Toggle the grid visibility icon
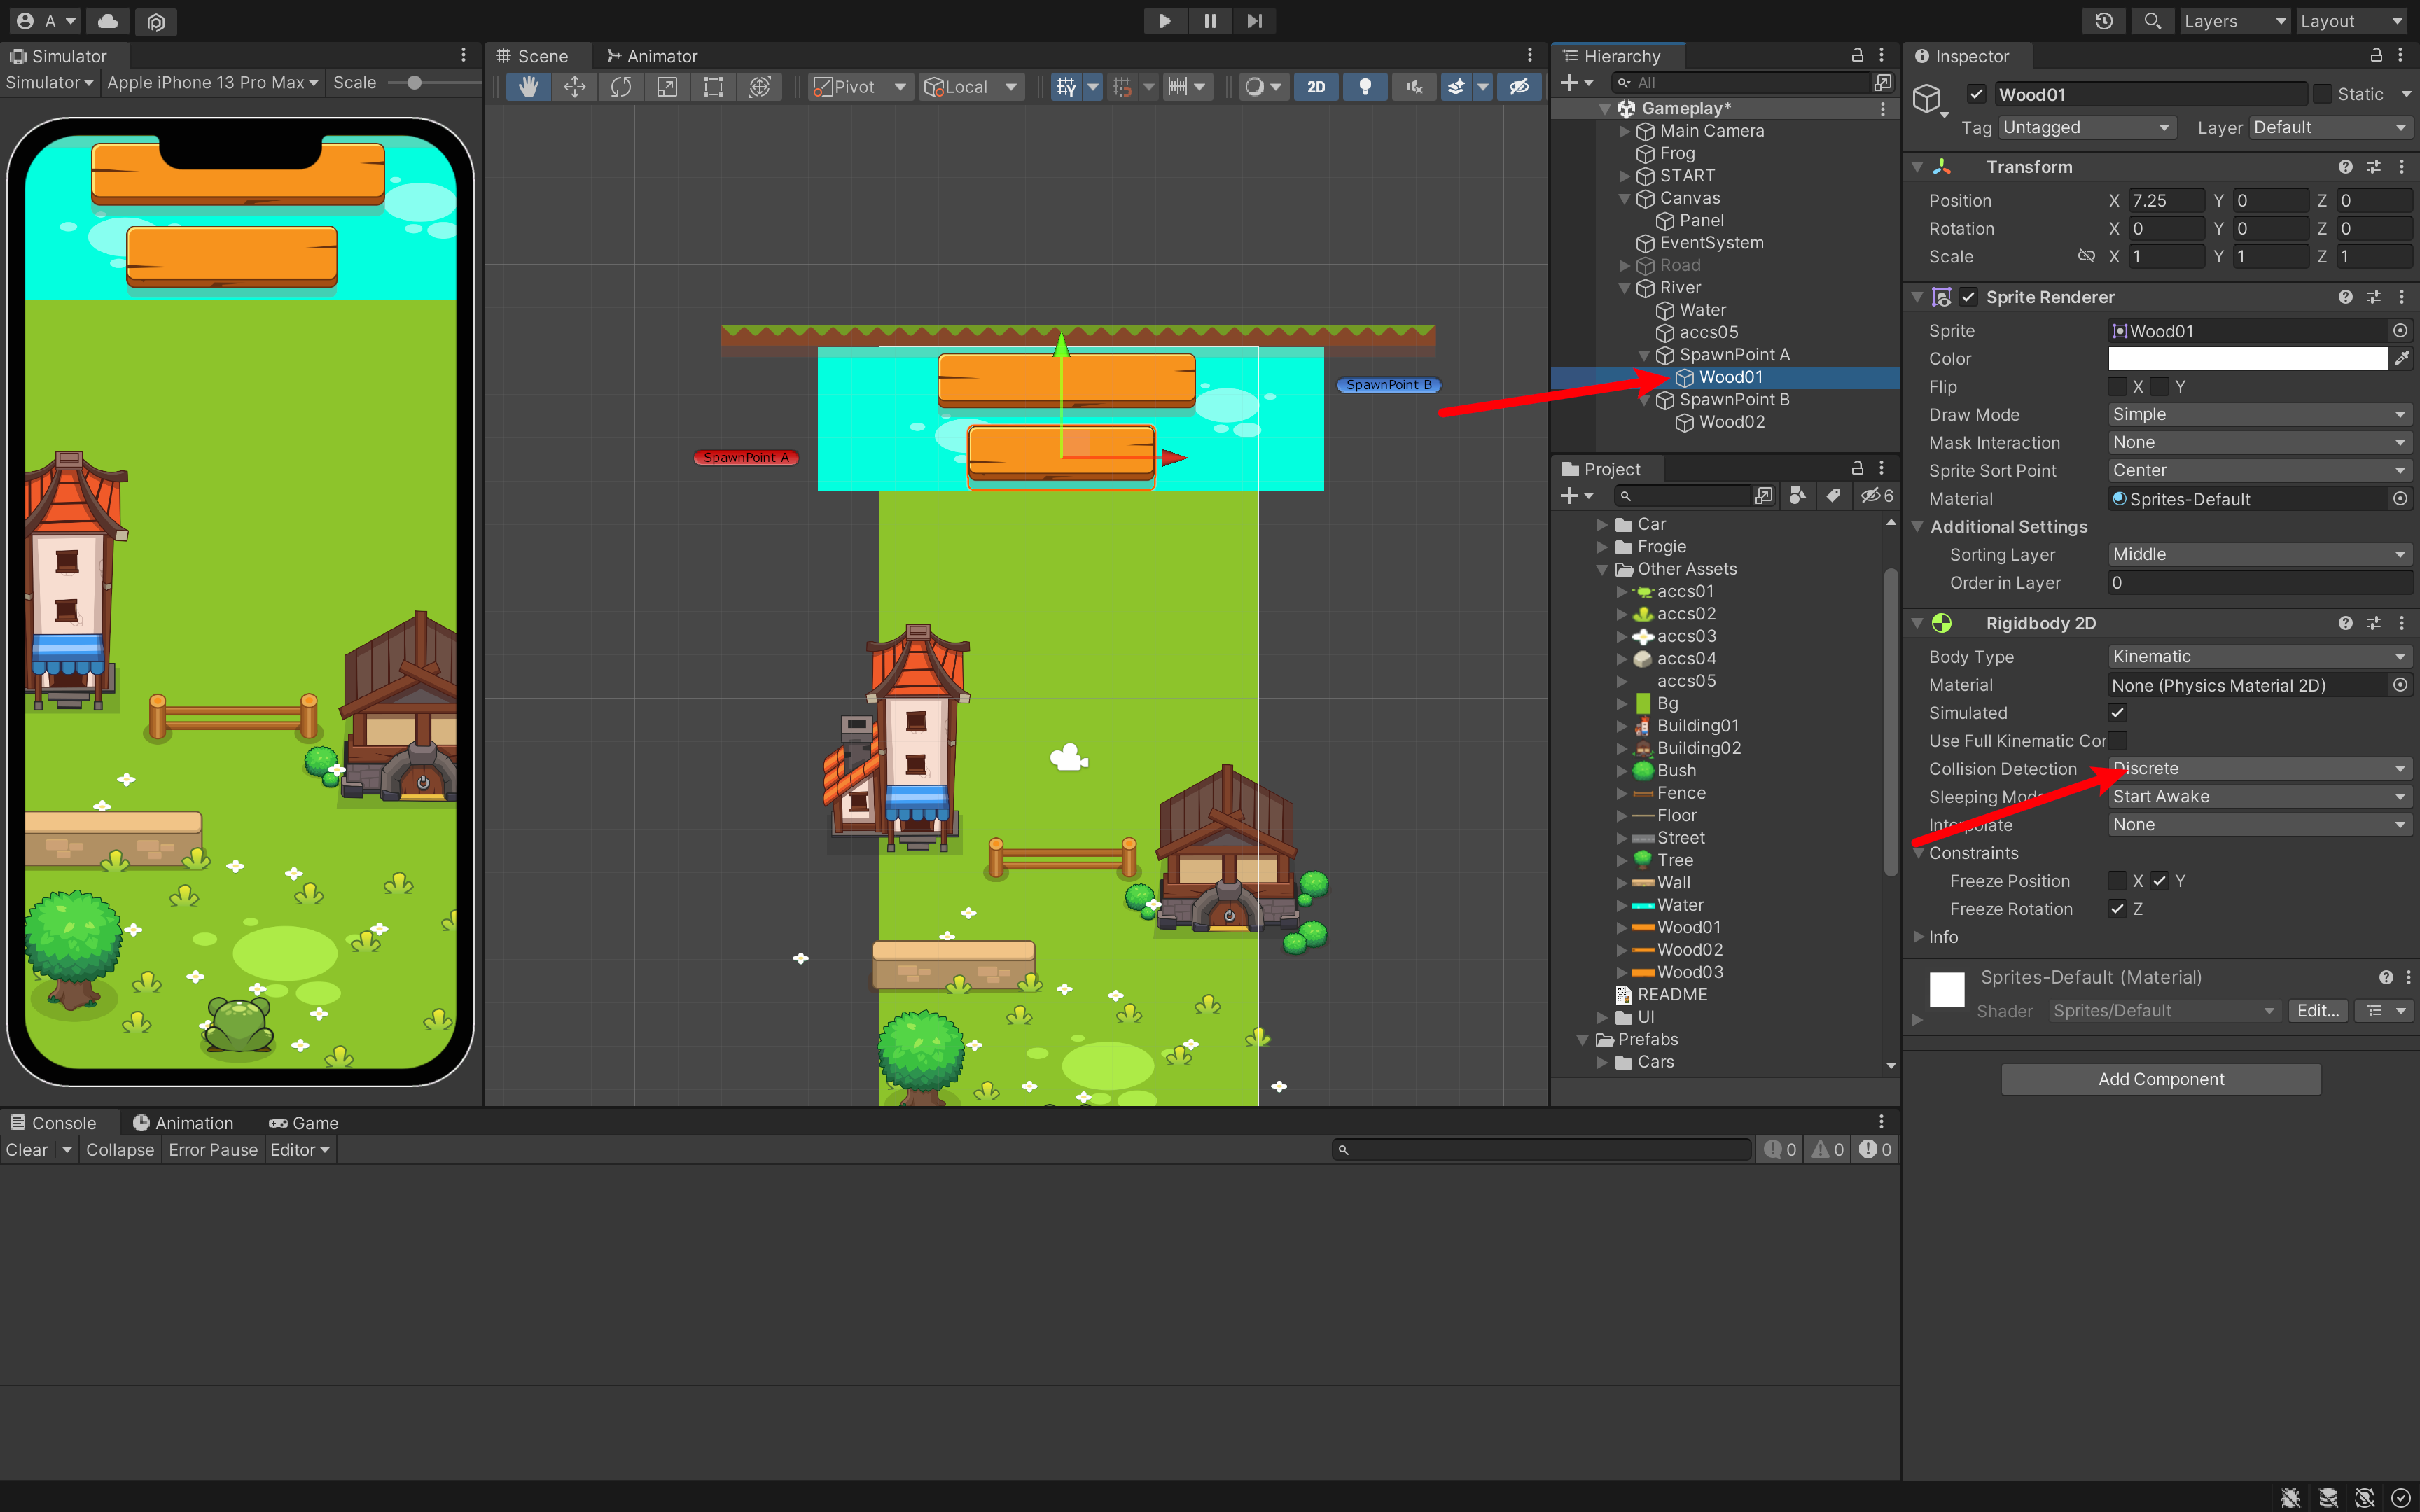This screenshot has height=1512, width=2420. (1066, 87)
